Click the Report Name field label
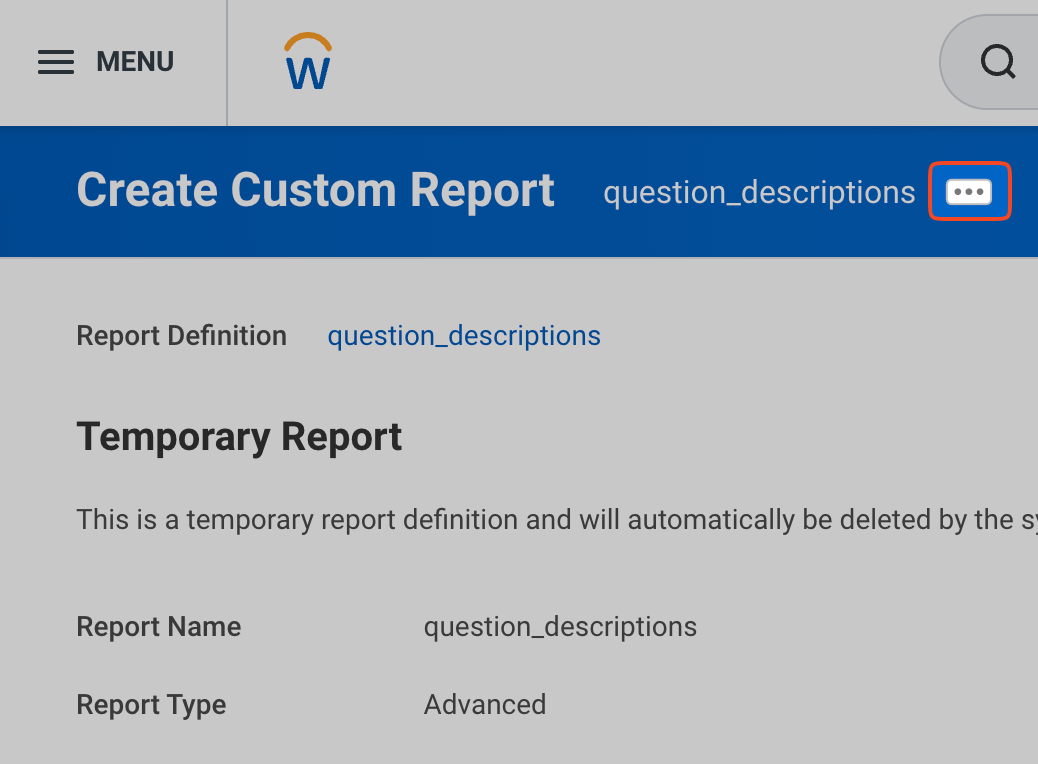Screen dimensions: 1038x764 click(158, 627)
